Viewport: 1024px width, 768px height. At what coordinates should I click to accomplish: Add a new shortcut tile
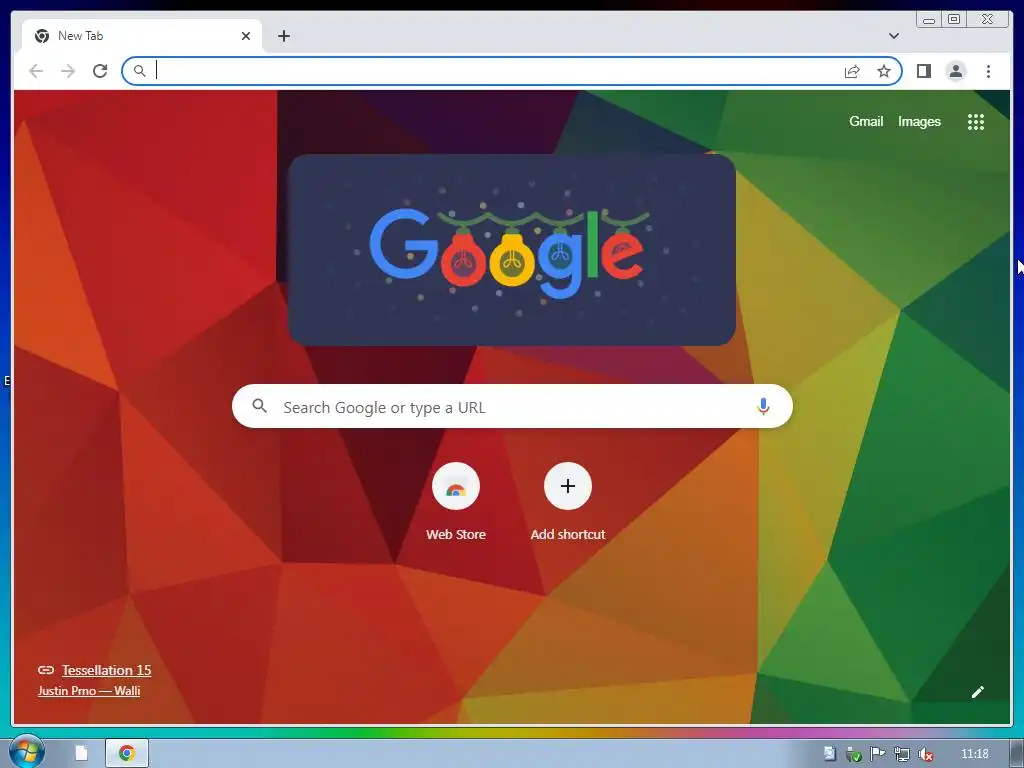point(568,502)
